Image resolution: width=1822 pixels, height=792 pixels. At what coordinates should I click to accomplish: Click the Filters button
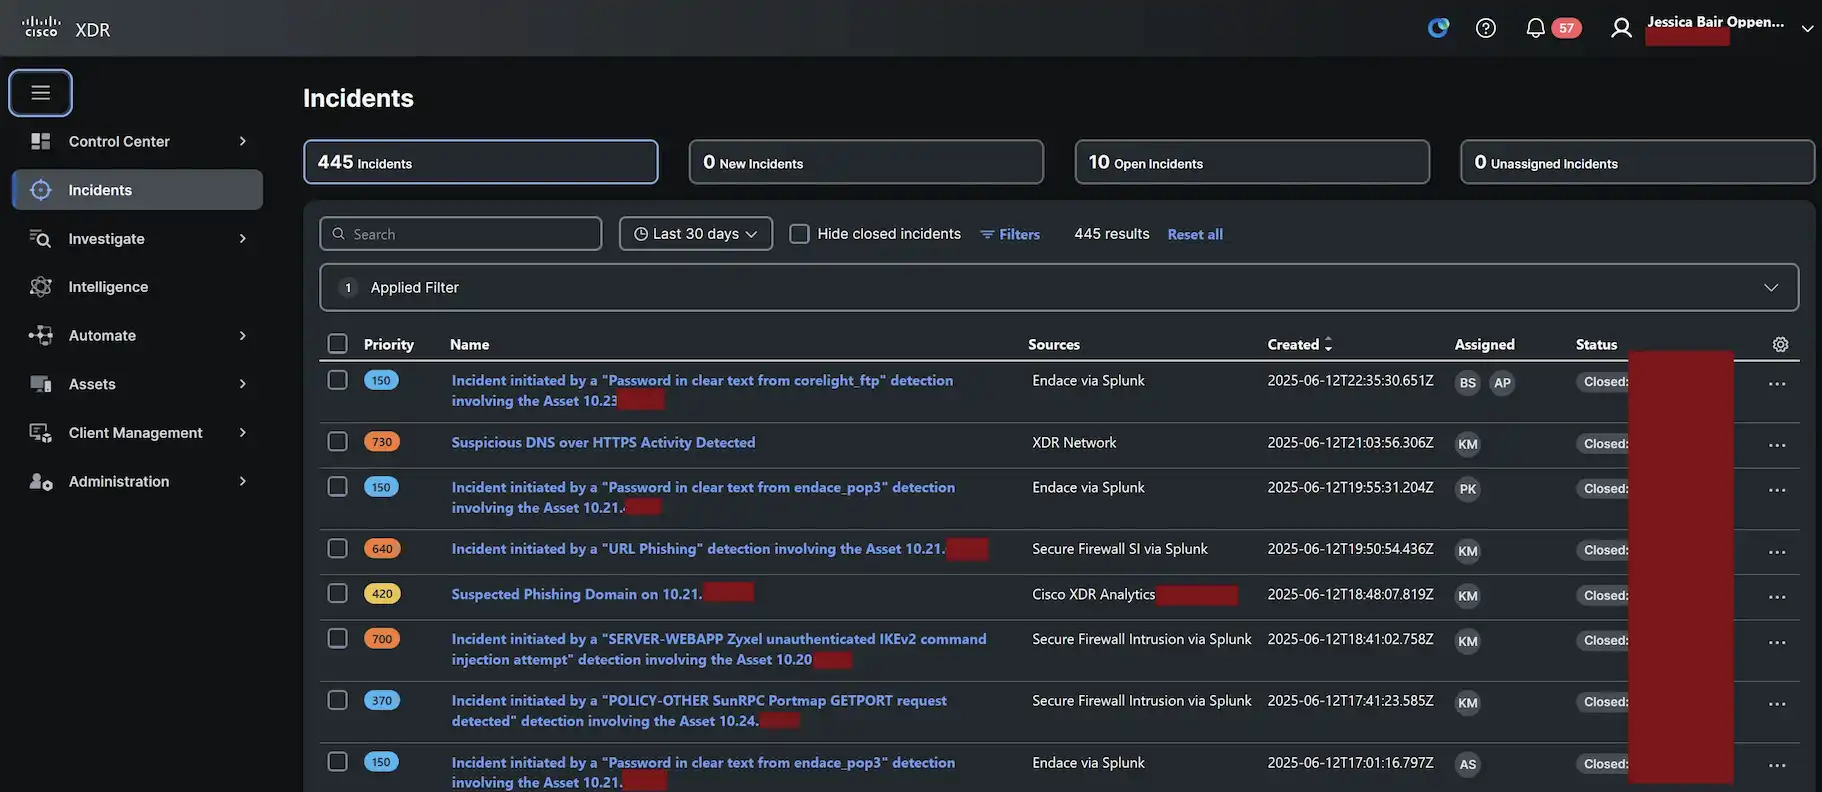pyautogui.click(x=1010, y=234)
